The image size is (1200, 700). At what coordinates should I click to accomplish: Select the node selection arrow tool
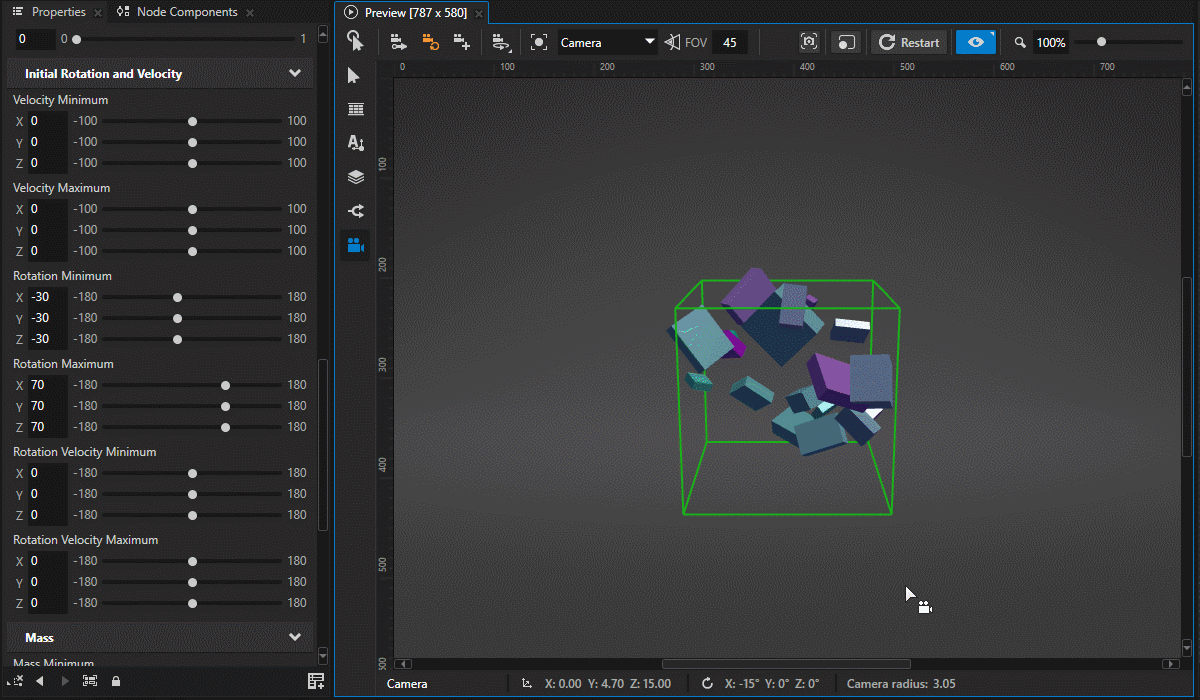[x=355, y=75]
